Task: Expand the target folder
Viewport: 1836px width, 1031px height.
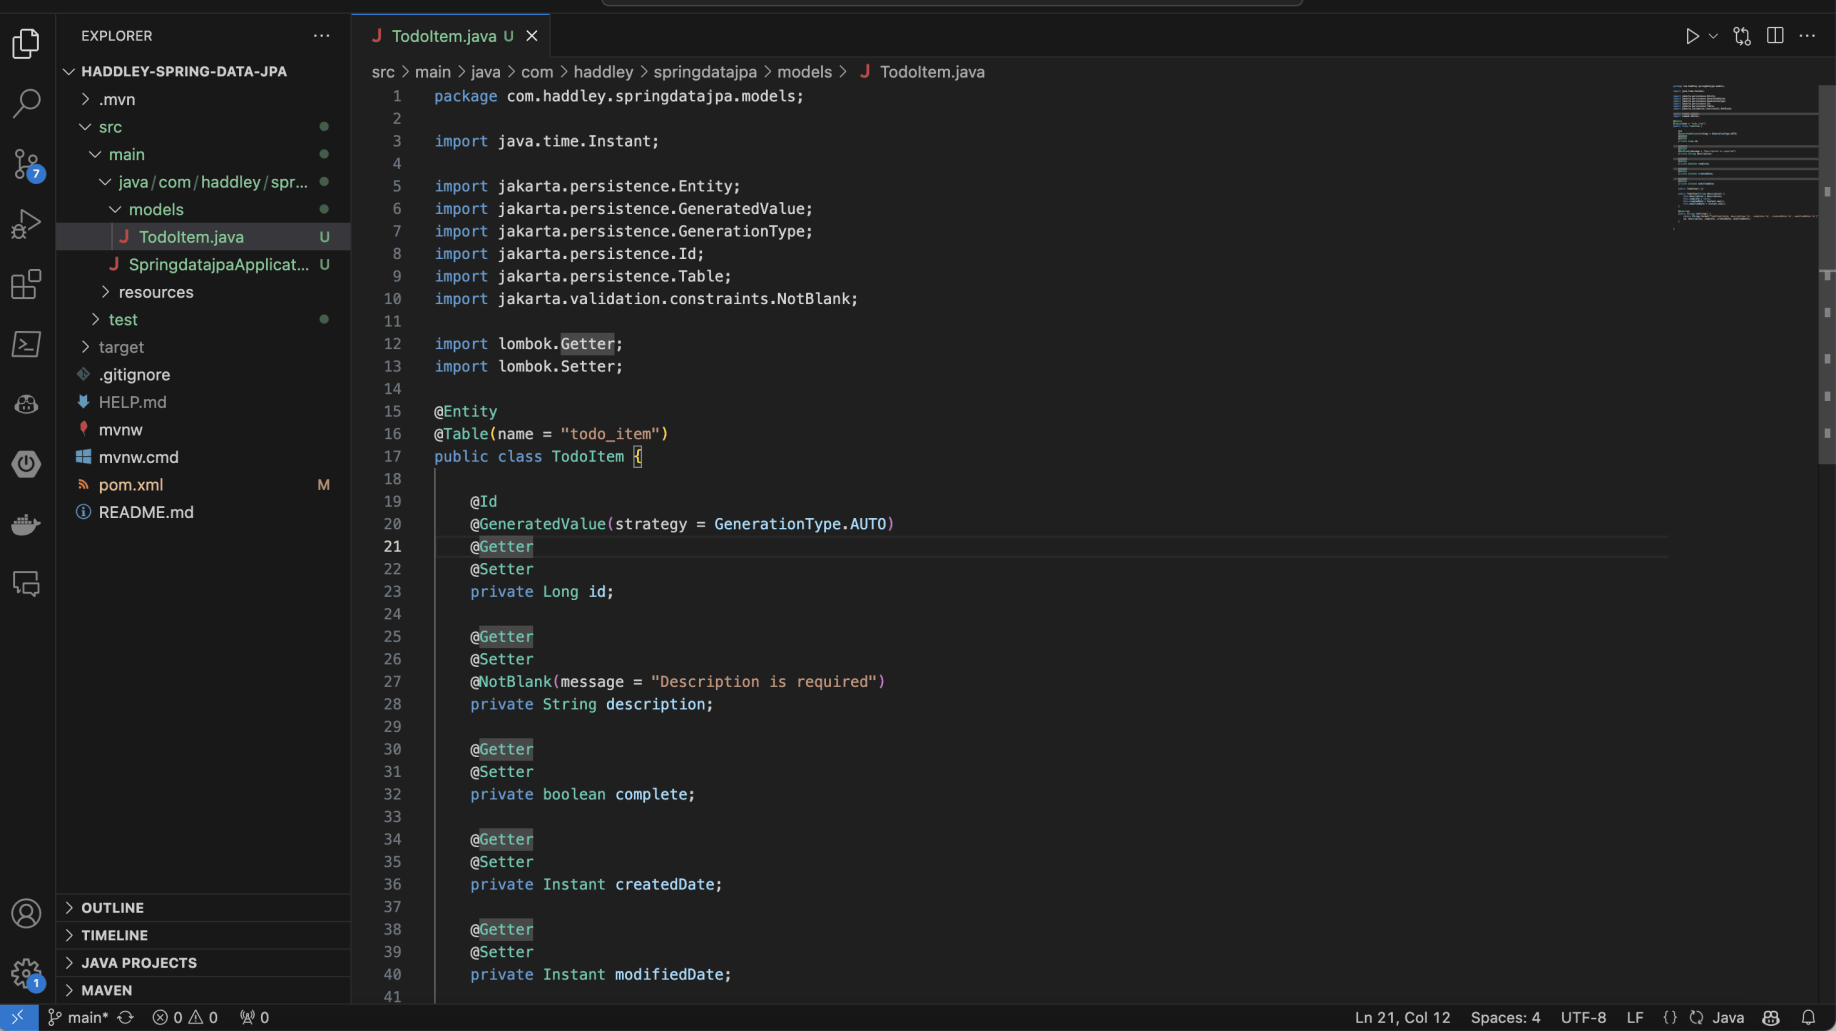Action: tap(121, 347)
